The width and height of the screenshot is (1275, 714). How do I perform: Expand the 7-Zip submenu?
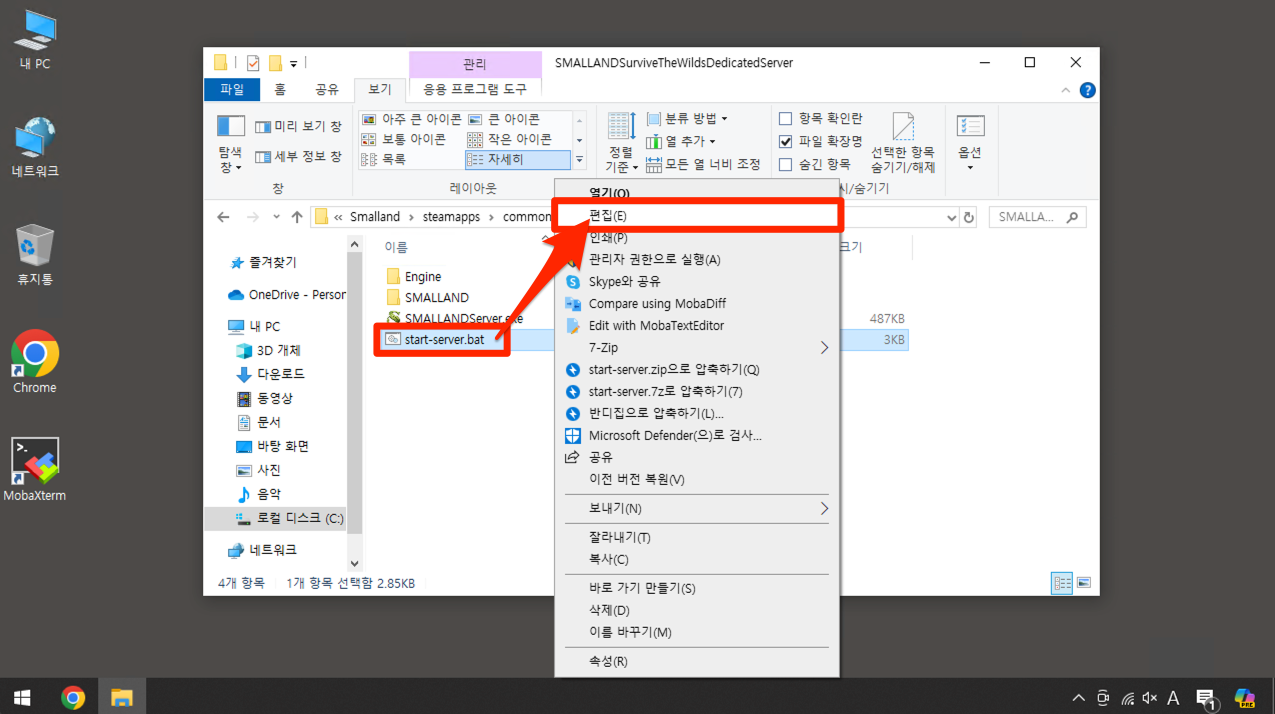[697, 348]
